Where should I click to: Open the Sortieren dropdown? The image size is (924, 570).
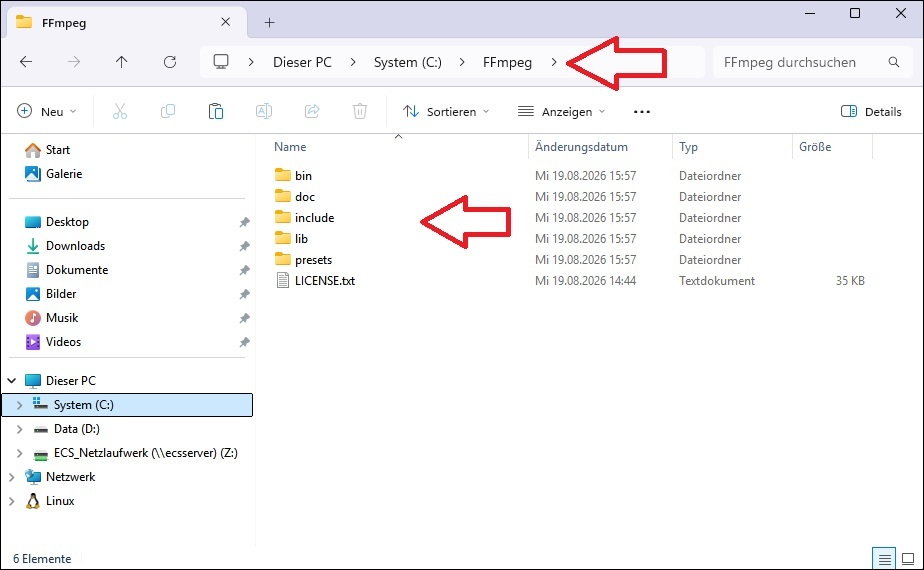446,111
